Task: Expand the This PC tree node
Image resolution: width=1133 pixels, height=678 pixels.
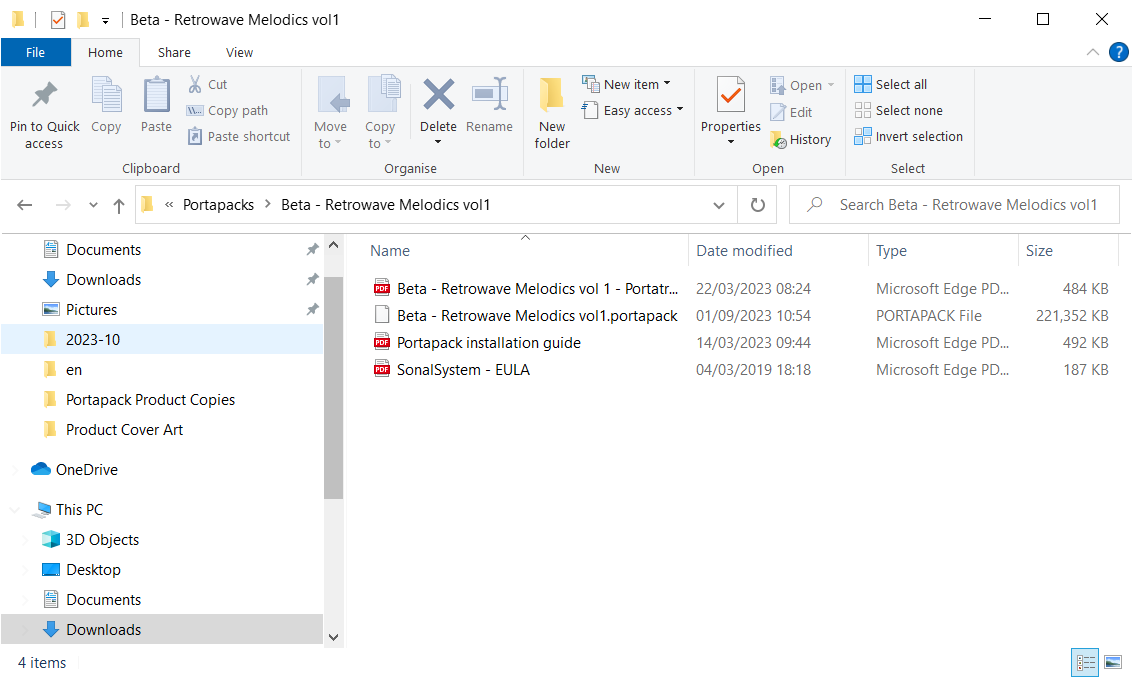Action: pos(15,510)
